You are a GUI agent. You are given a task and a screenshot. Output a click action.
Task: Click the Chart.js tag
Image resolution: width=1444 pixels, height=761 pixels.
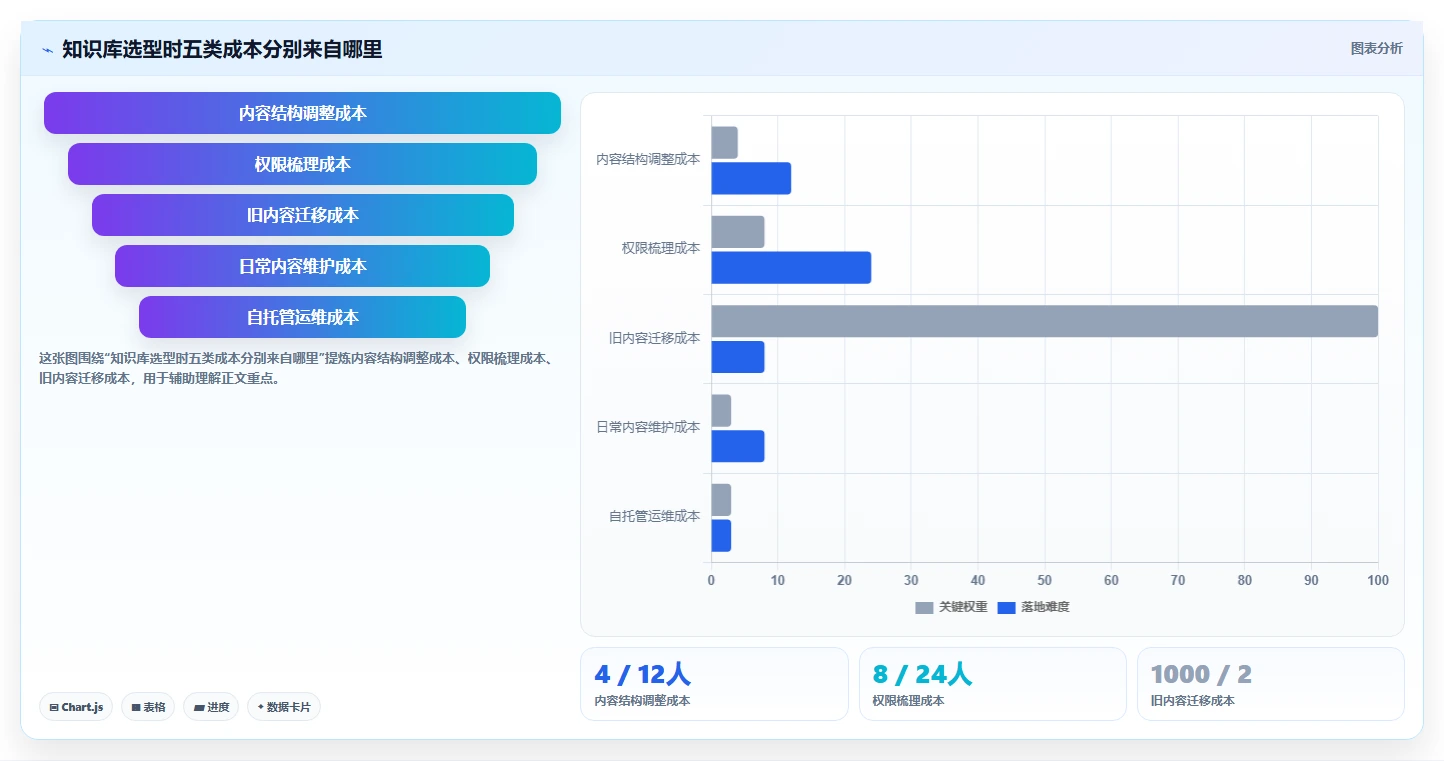tap(76, 707)
